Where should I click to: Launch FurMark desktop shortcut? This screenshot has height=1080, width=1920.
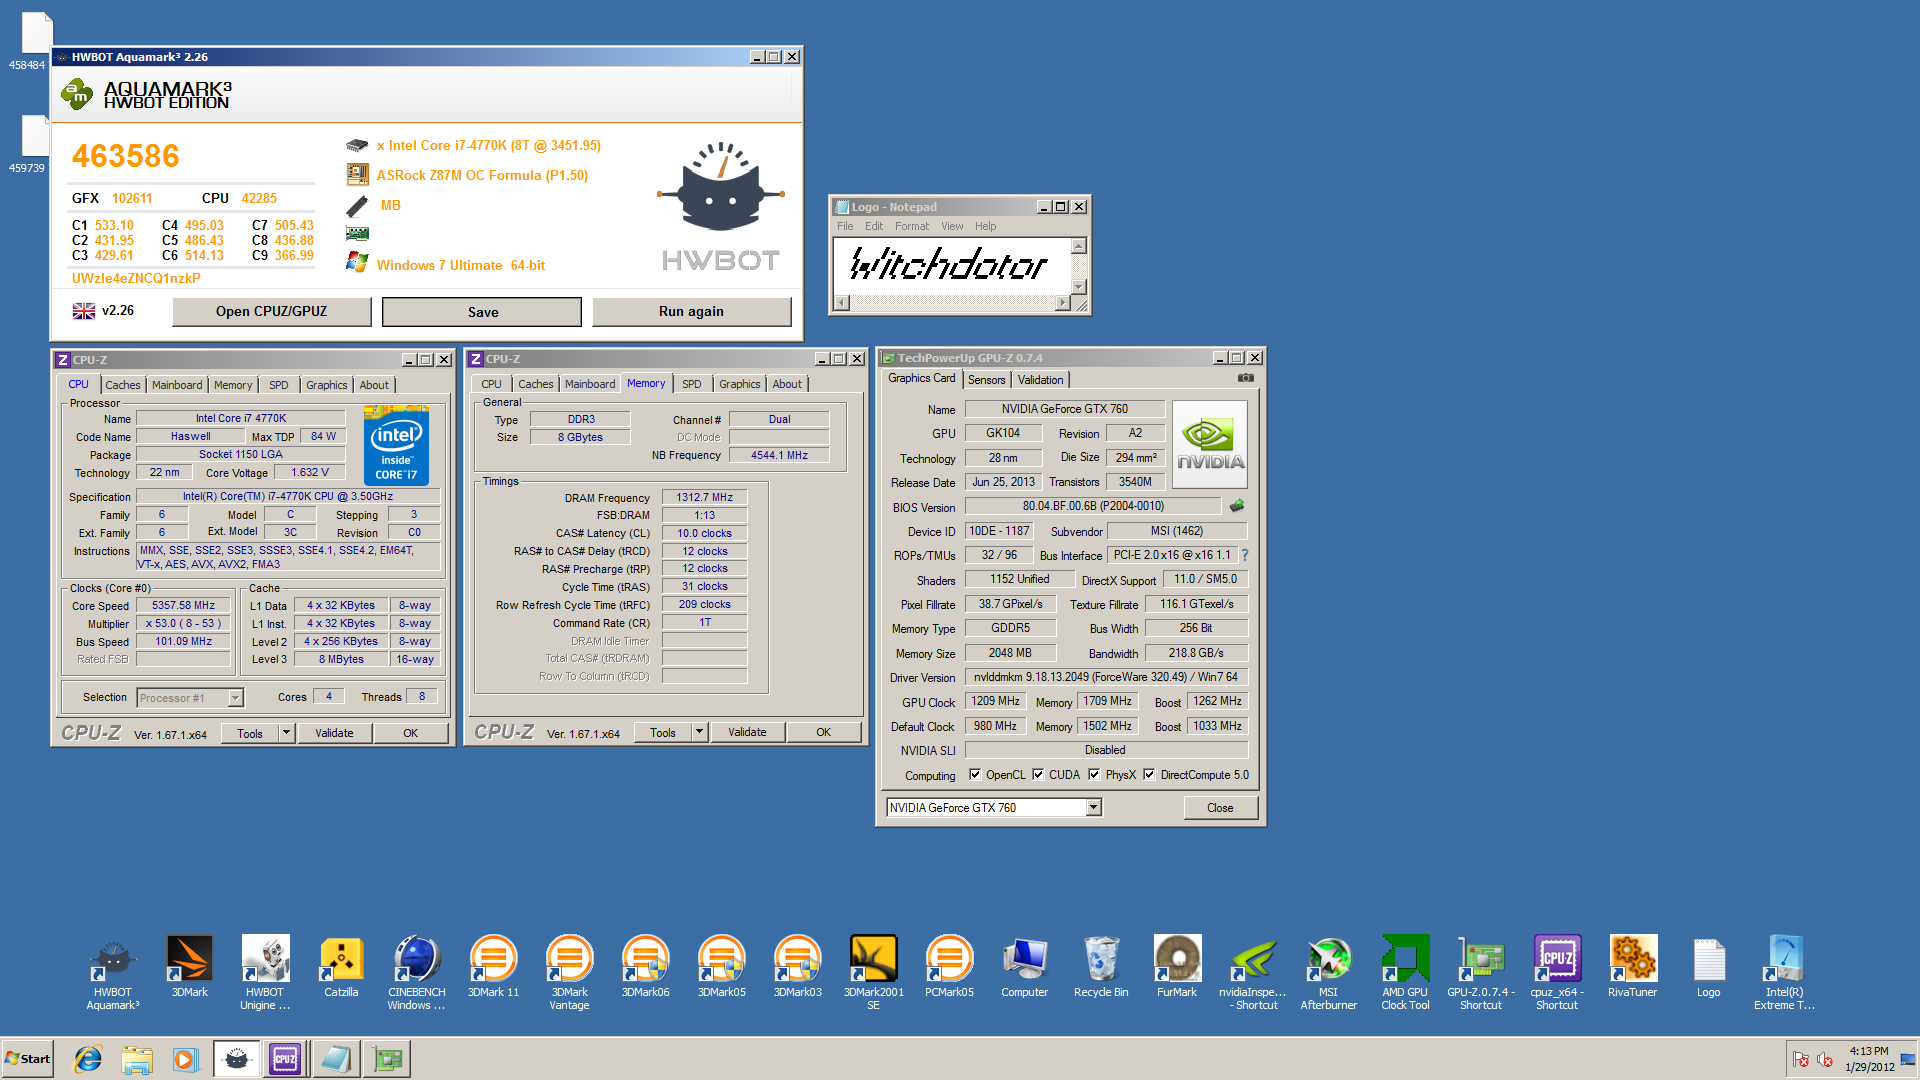pos(1177,966)
